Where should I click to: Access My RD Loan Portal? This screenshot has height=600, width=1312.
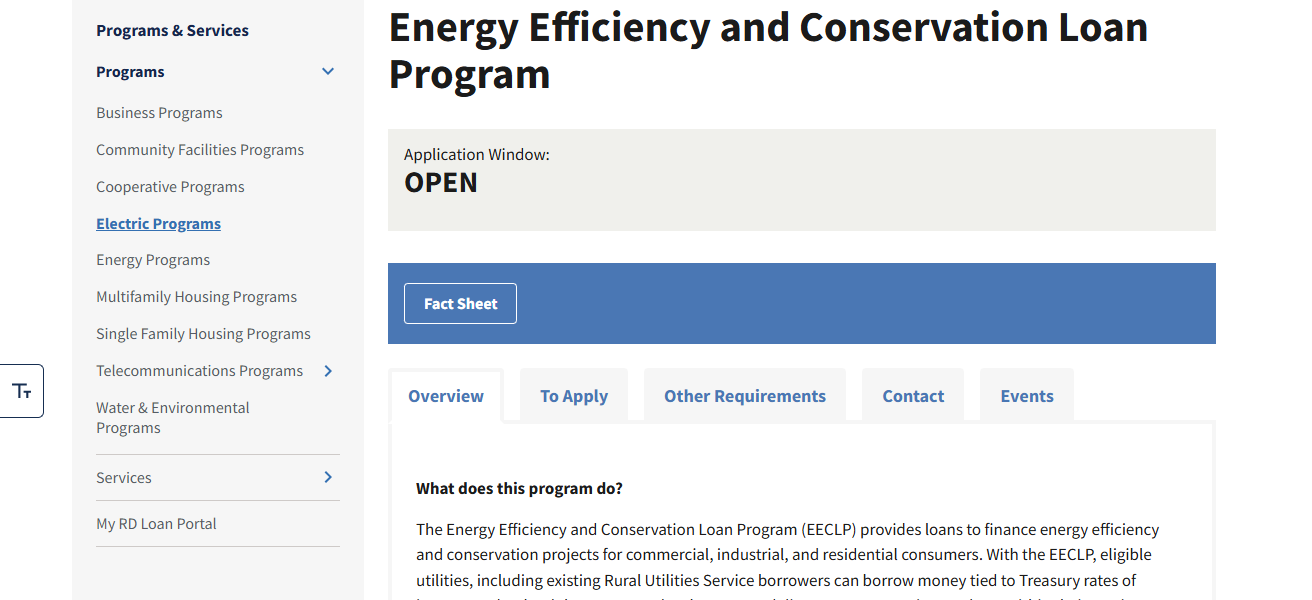click(156, 523)
